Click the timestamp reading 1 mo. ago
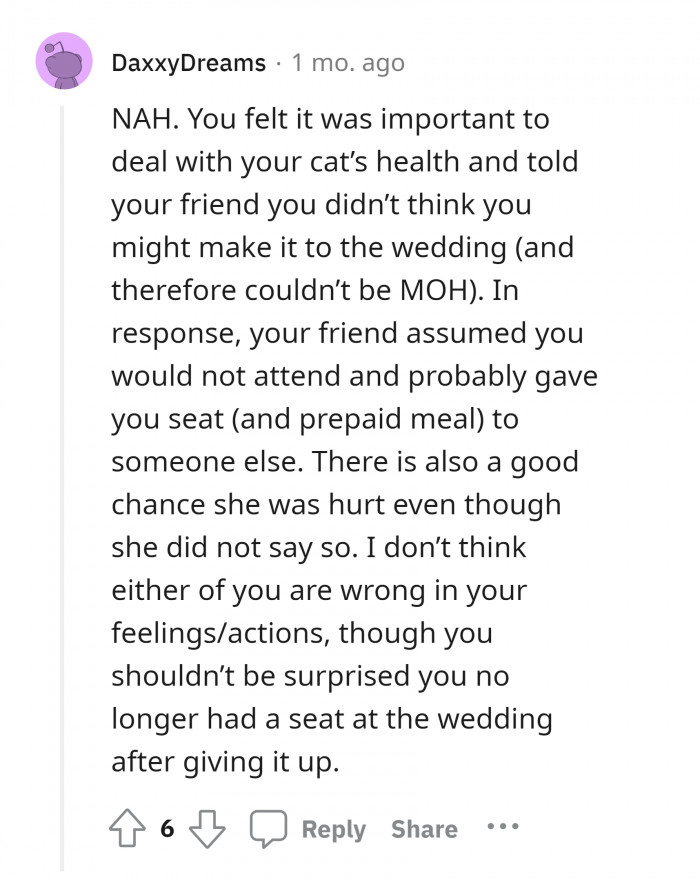The height and width of the screenshot is (880, 700). [x=345, y=63]
